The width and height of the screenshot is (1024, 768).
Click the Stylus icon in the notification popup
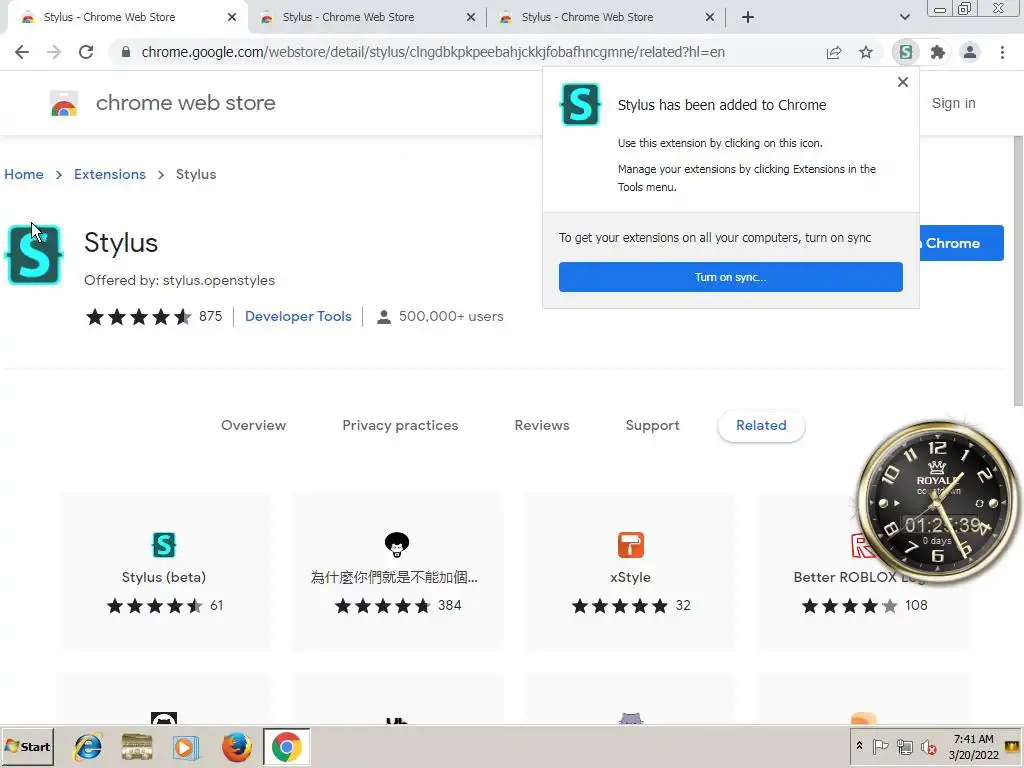point(580,104)
